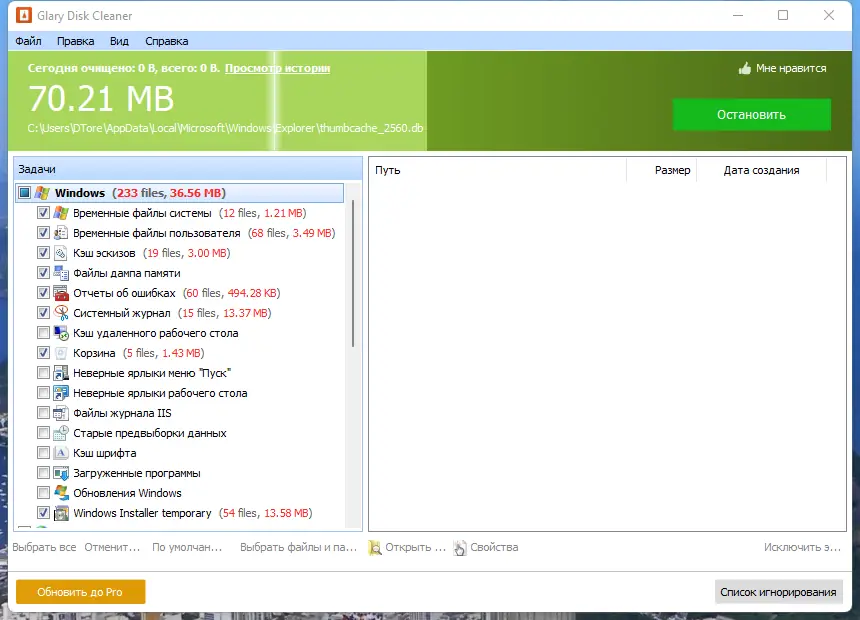
Task: Click the Обновить до Pro button
Action: (80, 592)
